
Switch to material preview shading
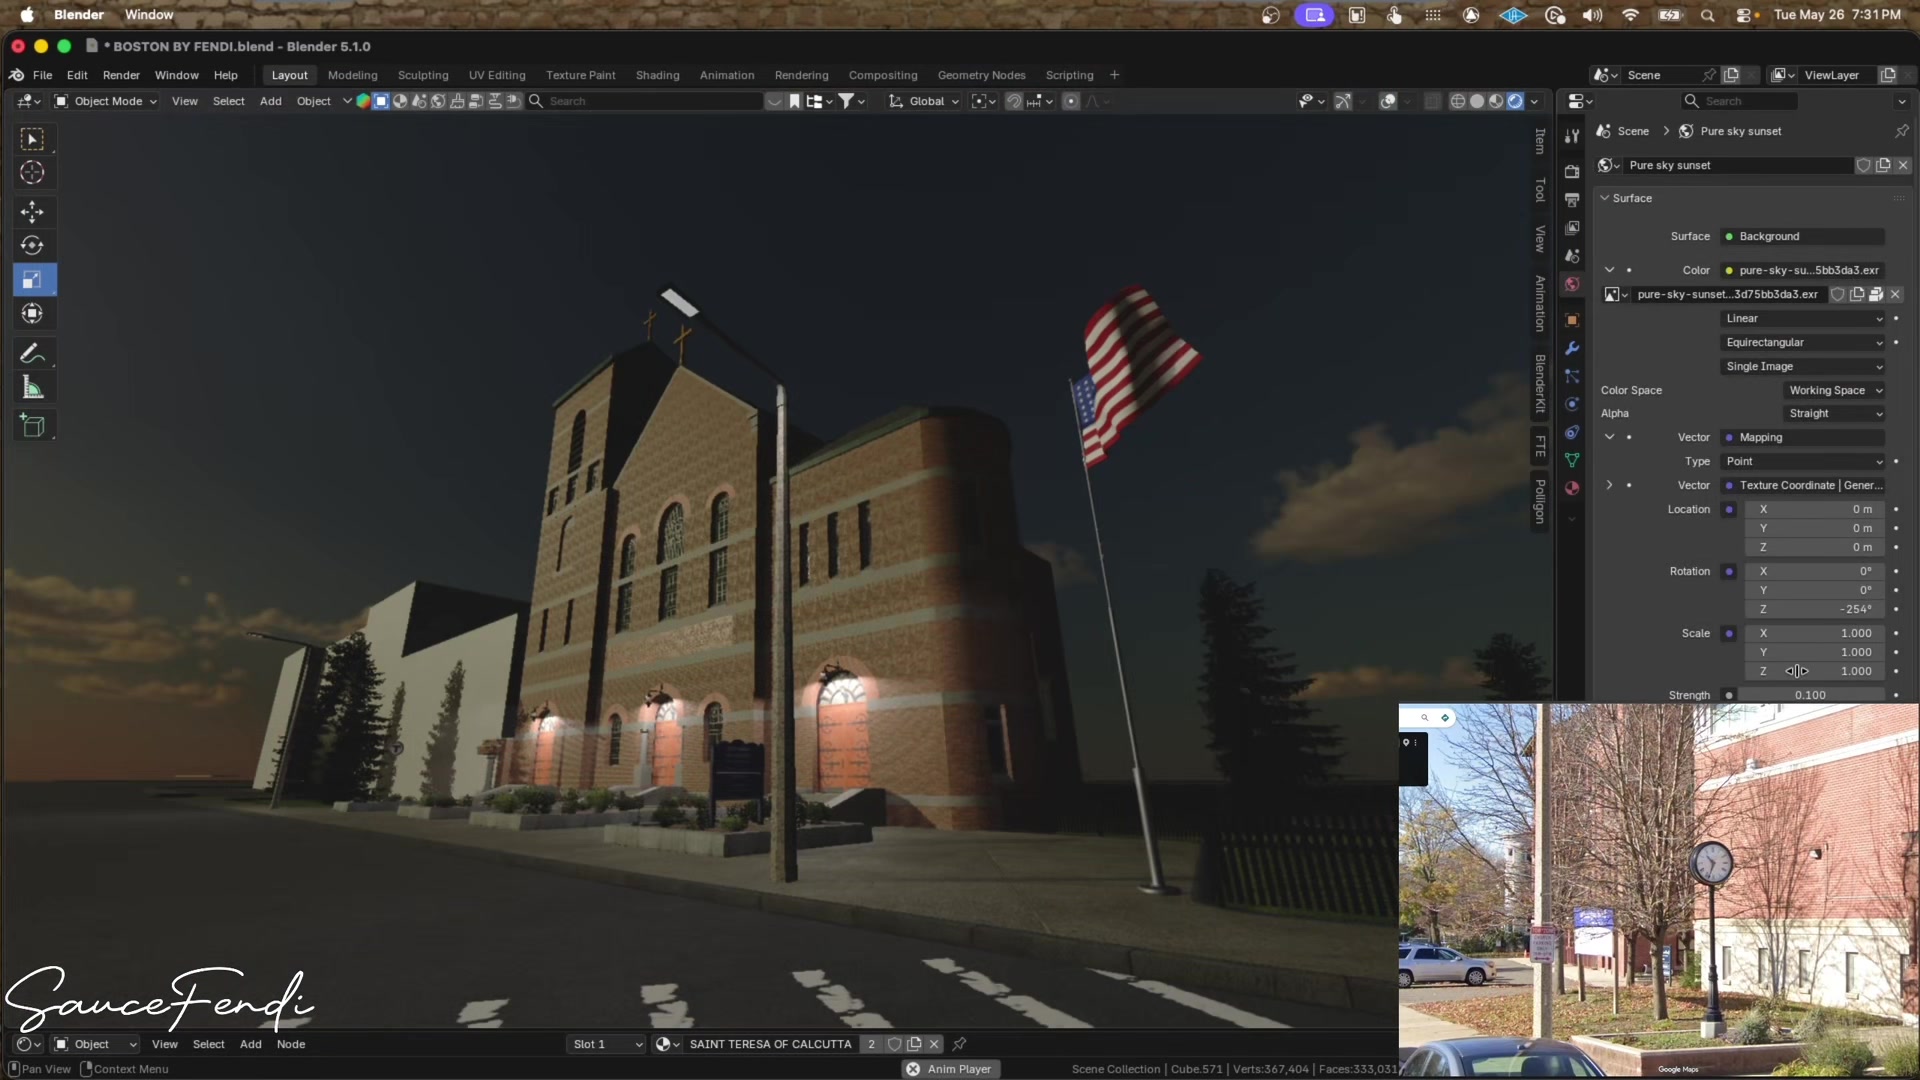pos(1496,101)
